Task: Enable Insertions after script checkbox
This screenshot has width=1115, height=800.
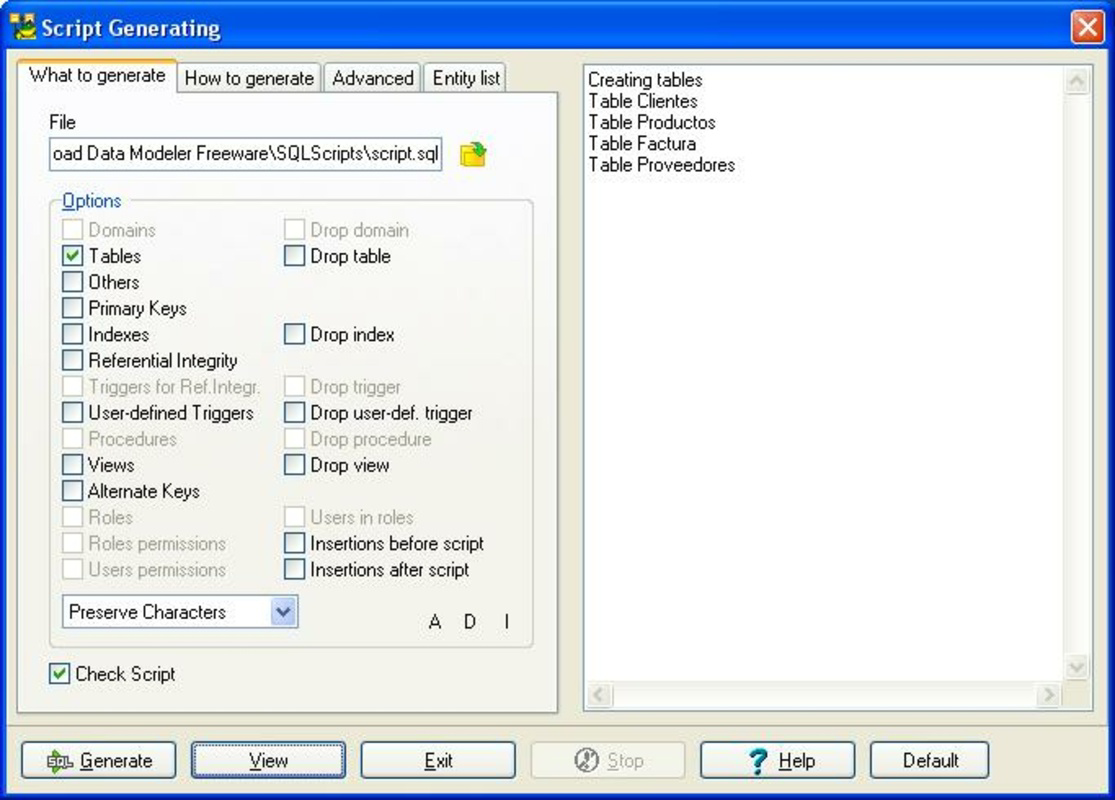Action: [294, 570]
